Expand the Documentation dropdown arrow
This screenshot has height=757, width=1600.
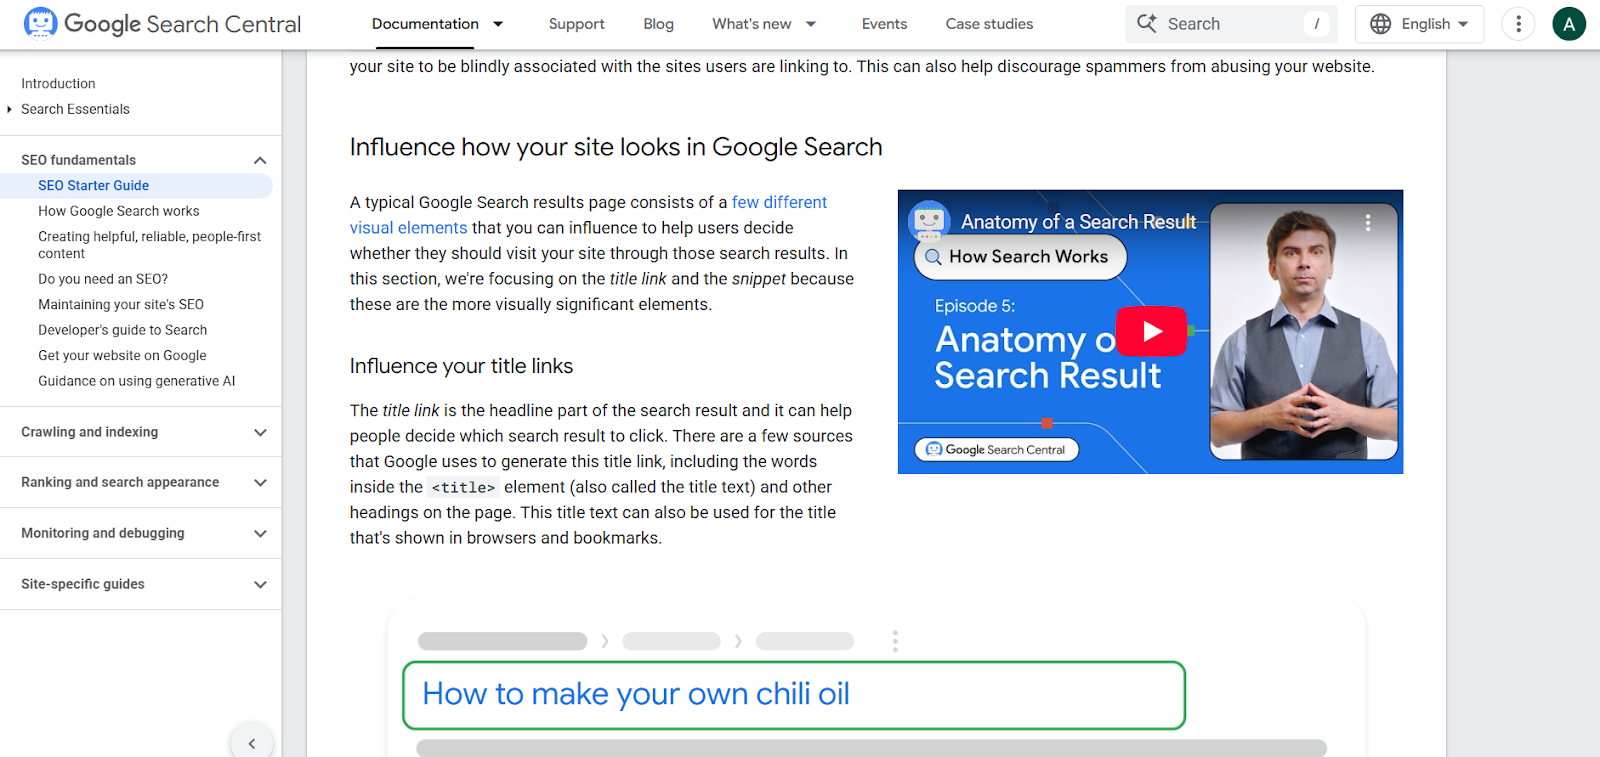498,24
